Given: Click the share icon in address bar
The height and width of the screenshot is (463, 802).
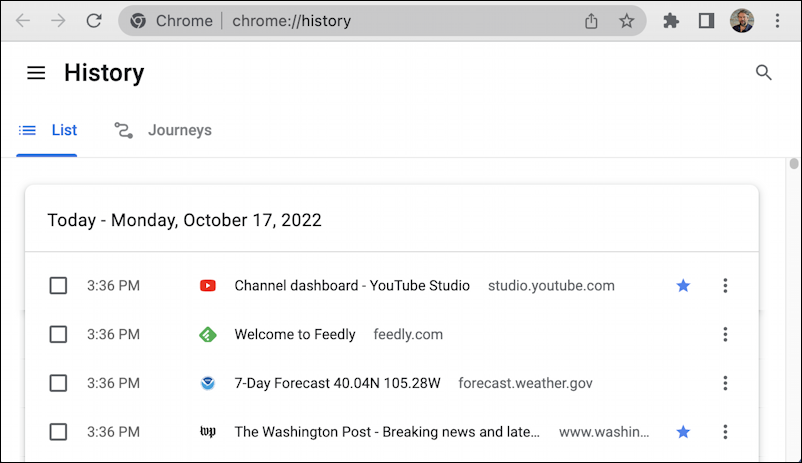Looking at the screenshot, I should [x=591, y=20].
